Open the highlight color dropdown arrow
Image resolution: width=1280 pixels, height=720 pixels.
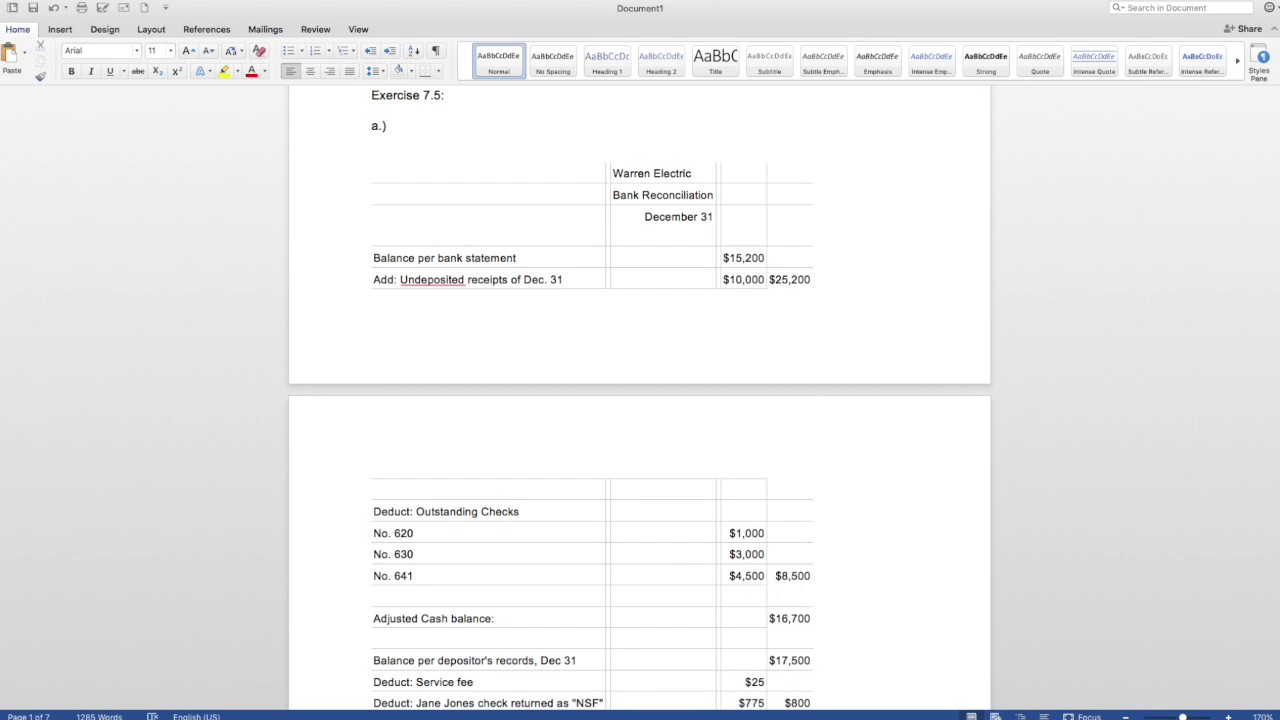[237, 72]
